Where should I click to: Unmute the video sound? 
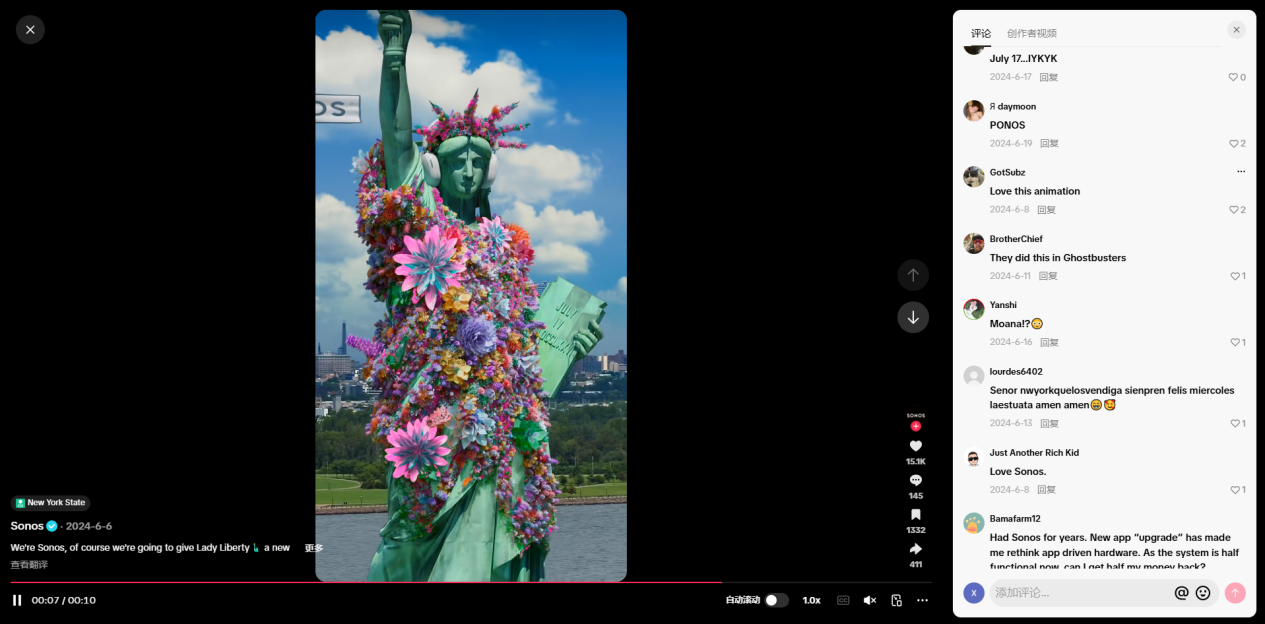point(869,600)
